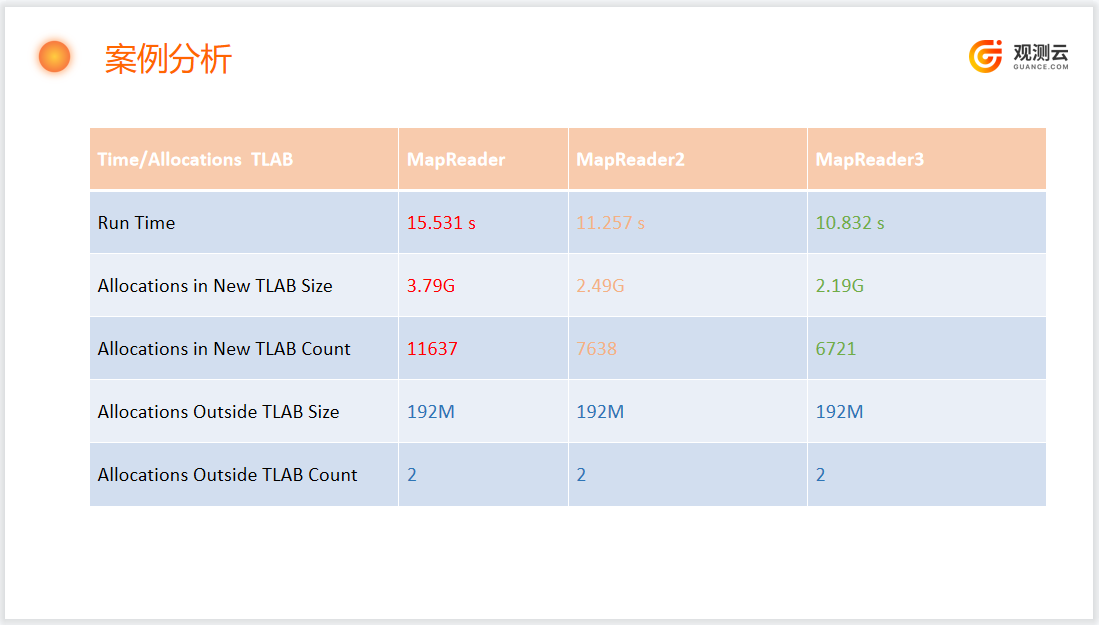The width and height of the screenshot is (1099, 625).
Task: Click count 2 in the MapReader column
Action: (x=412, y=475)
